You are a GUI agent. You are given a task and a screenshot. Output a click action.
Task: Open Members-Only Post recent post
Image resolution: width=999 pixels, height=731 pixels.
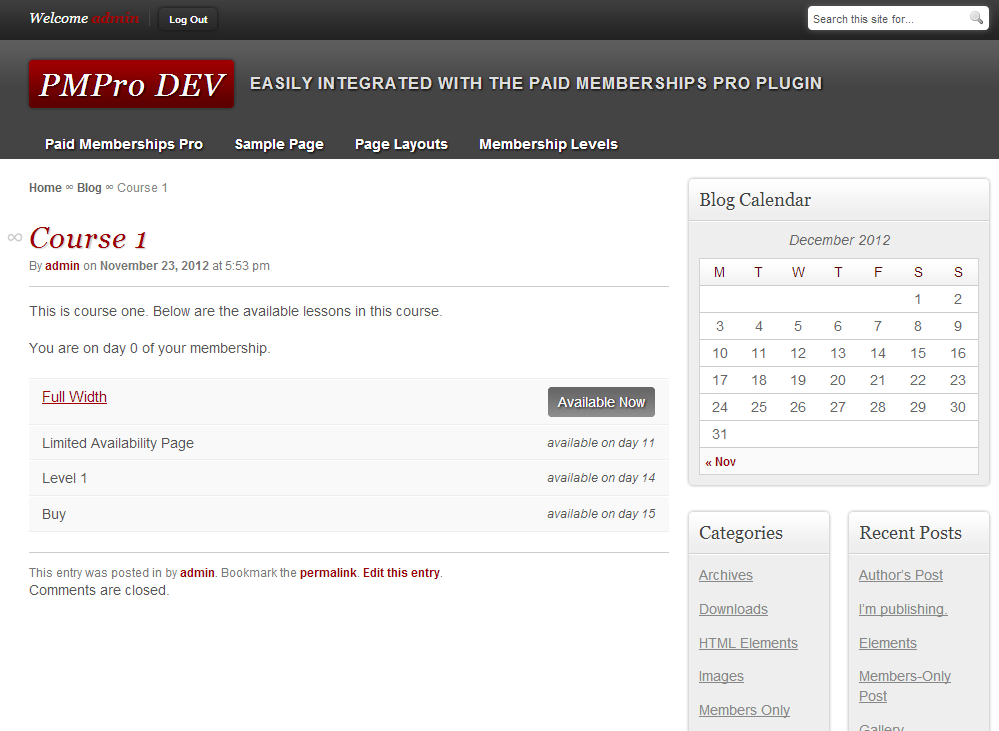click(x=905, y=686)
